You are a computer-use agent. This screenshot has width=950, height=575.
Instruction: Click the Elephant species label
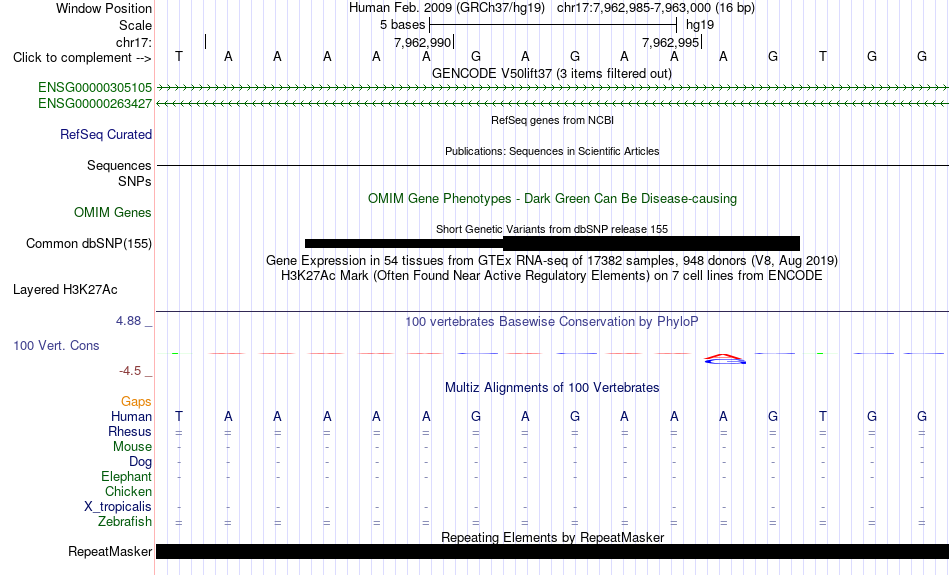(x=127, y=477)
